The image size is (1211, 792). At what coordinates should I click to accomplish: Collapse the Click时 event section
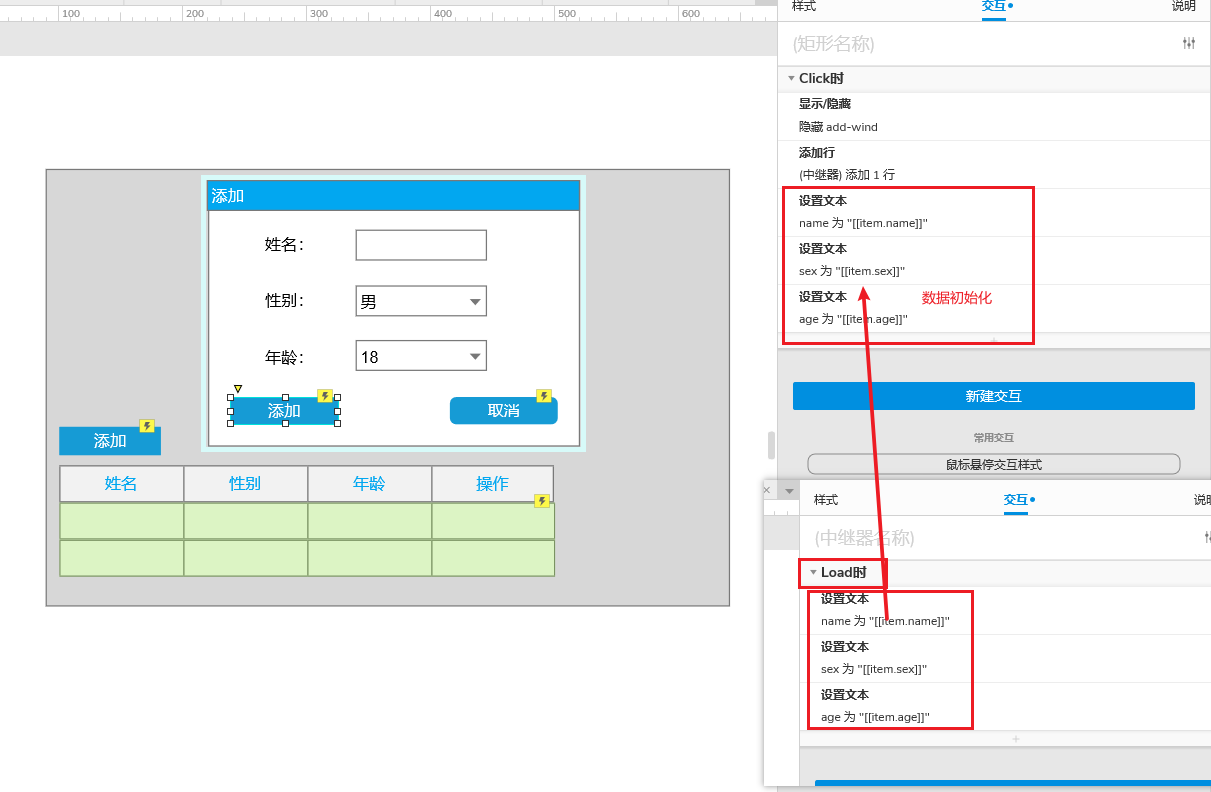tap(791, 78)
